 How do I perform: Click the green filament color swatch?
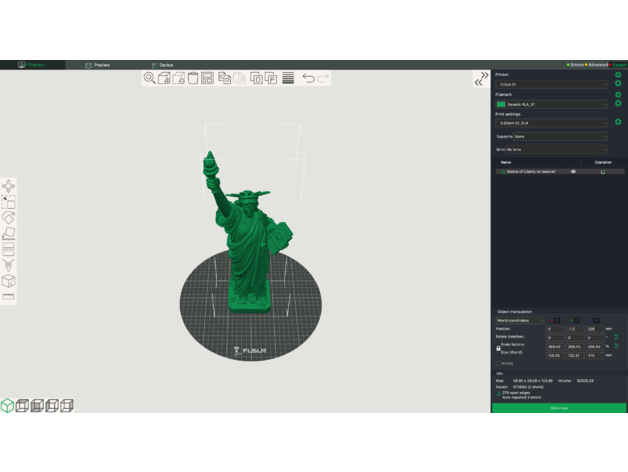click(x=501, y=104)
